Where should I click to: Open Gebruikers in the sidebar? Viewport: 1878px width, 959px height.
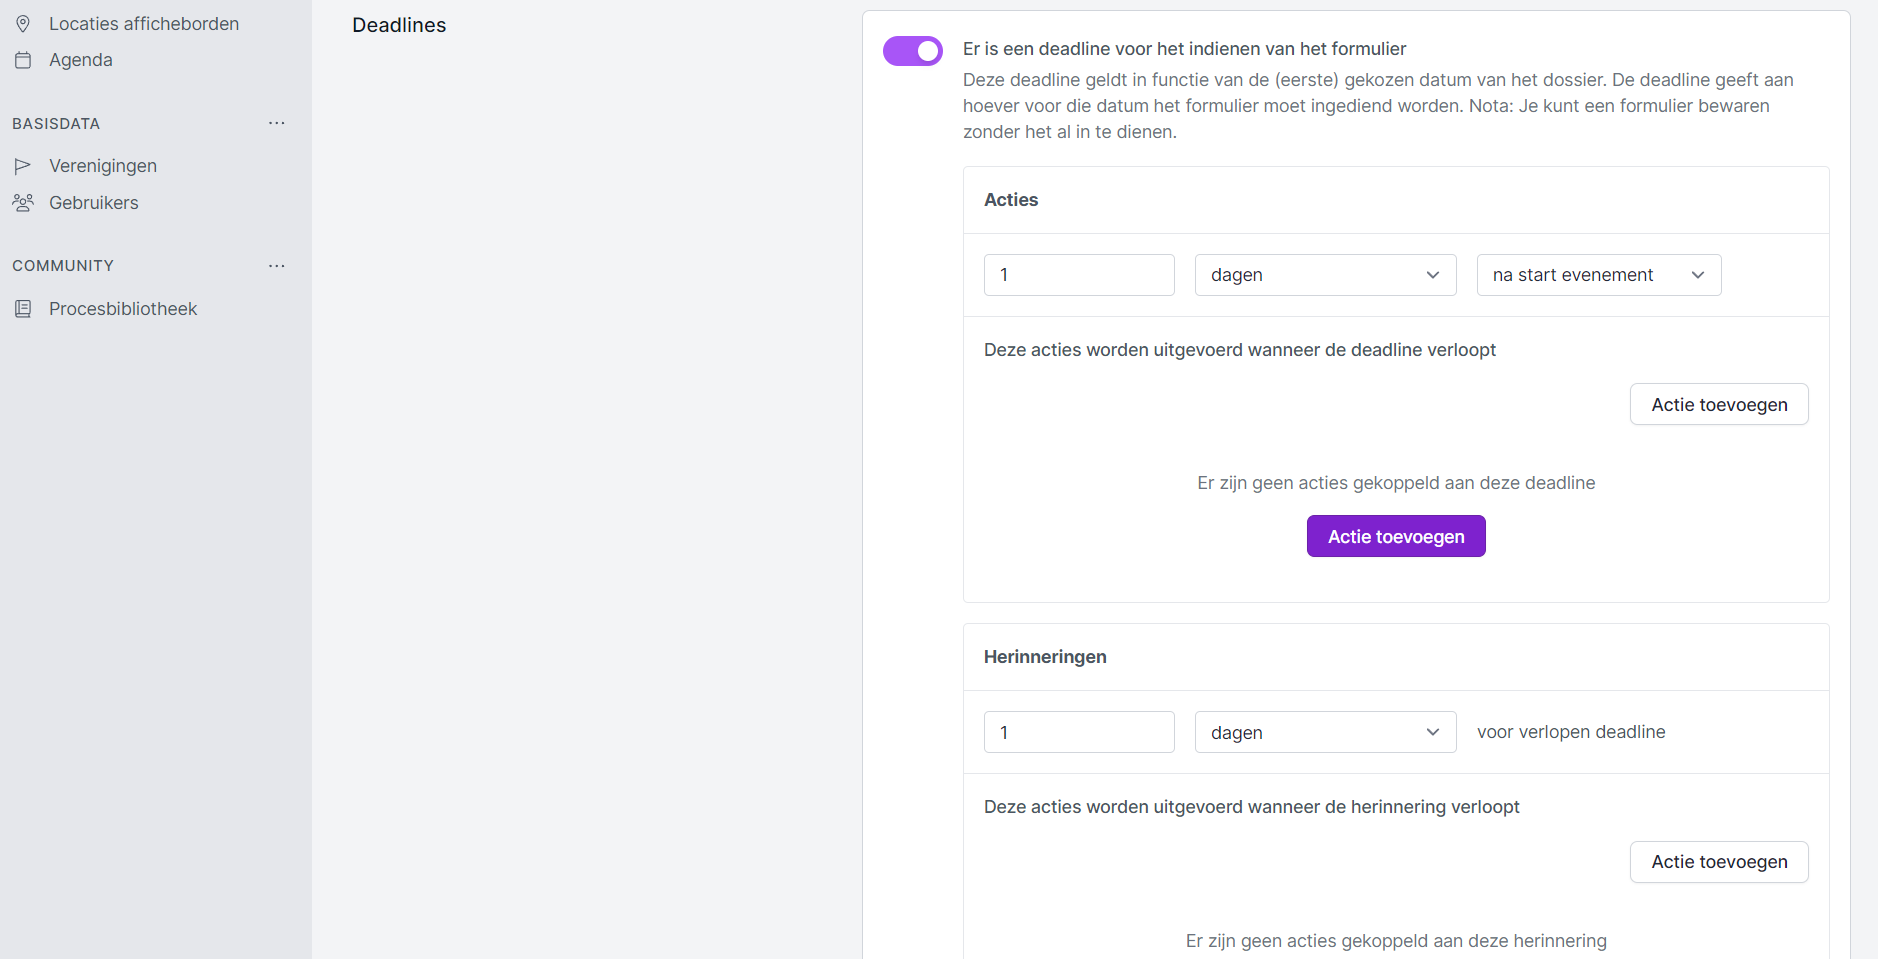coord(94,203)
